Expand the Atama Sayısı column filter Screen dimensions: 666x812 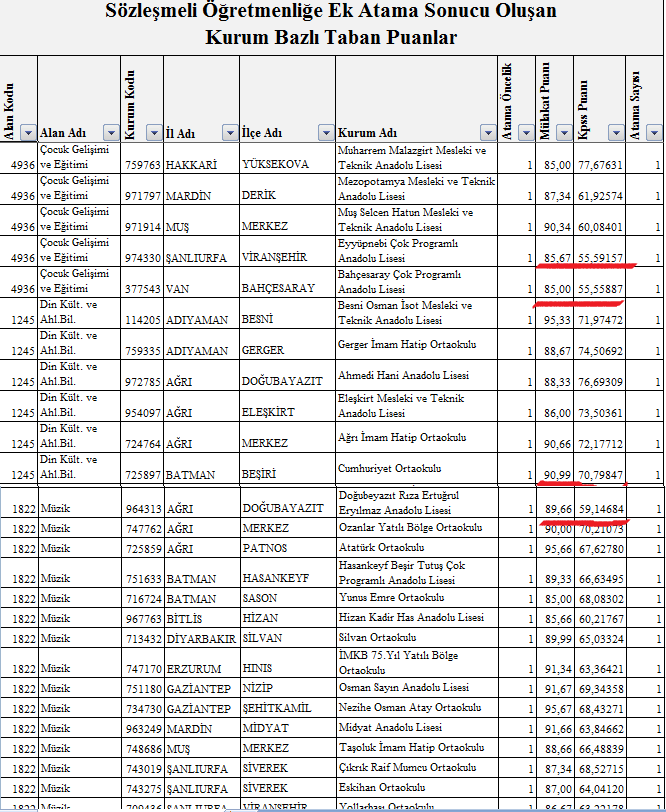(x=653, y=133)
